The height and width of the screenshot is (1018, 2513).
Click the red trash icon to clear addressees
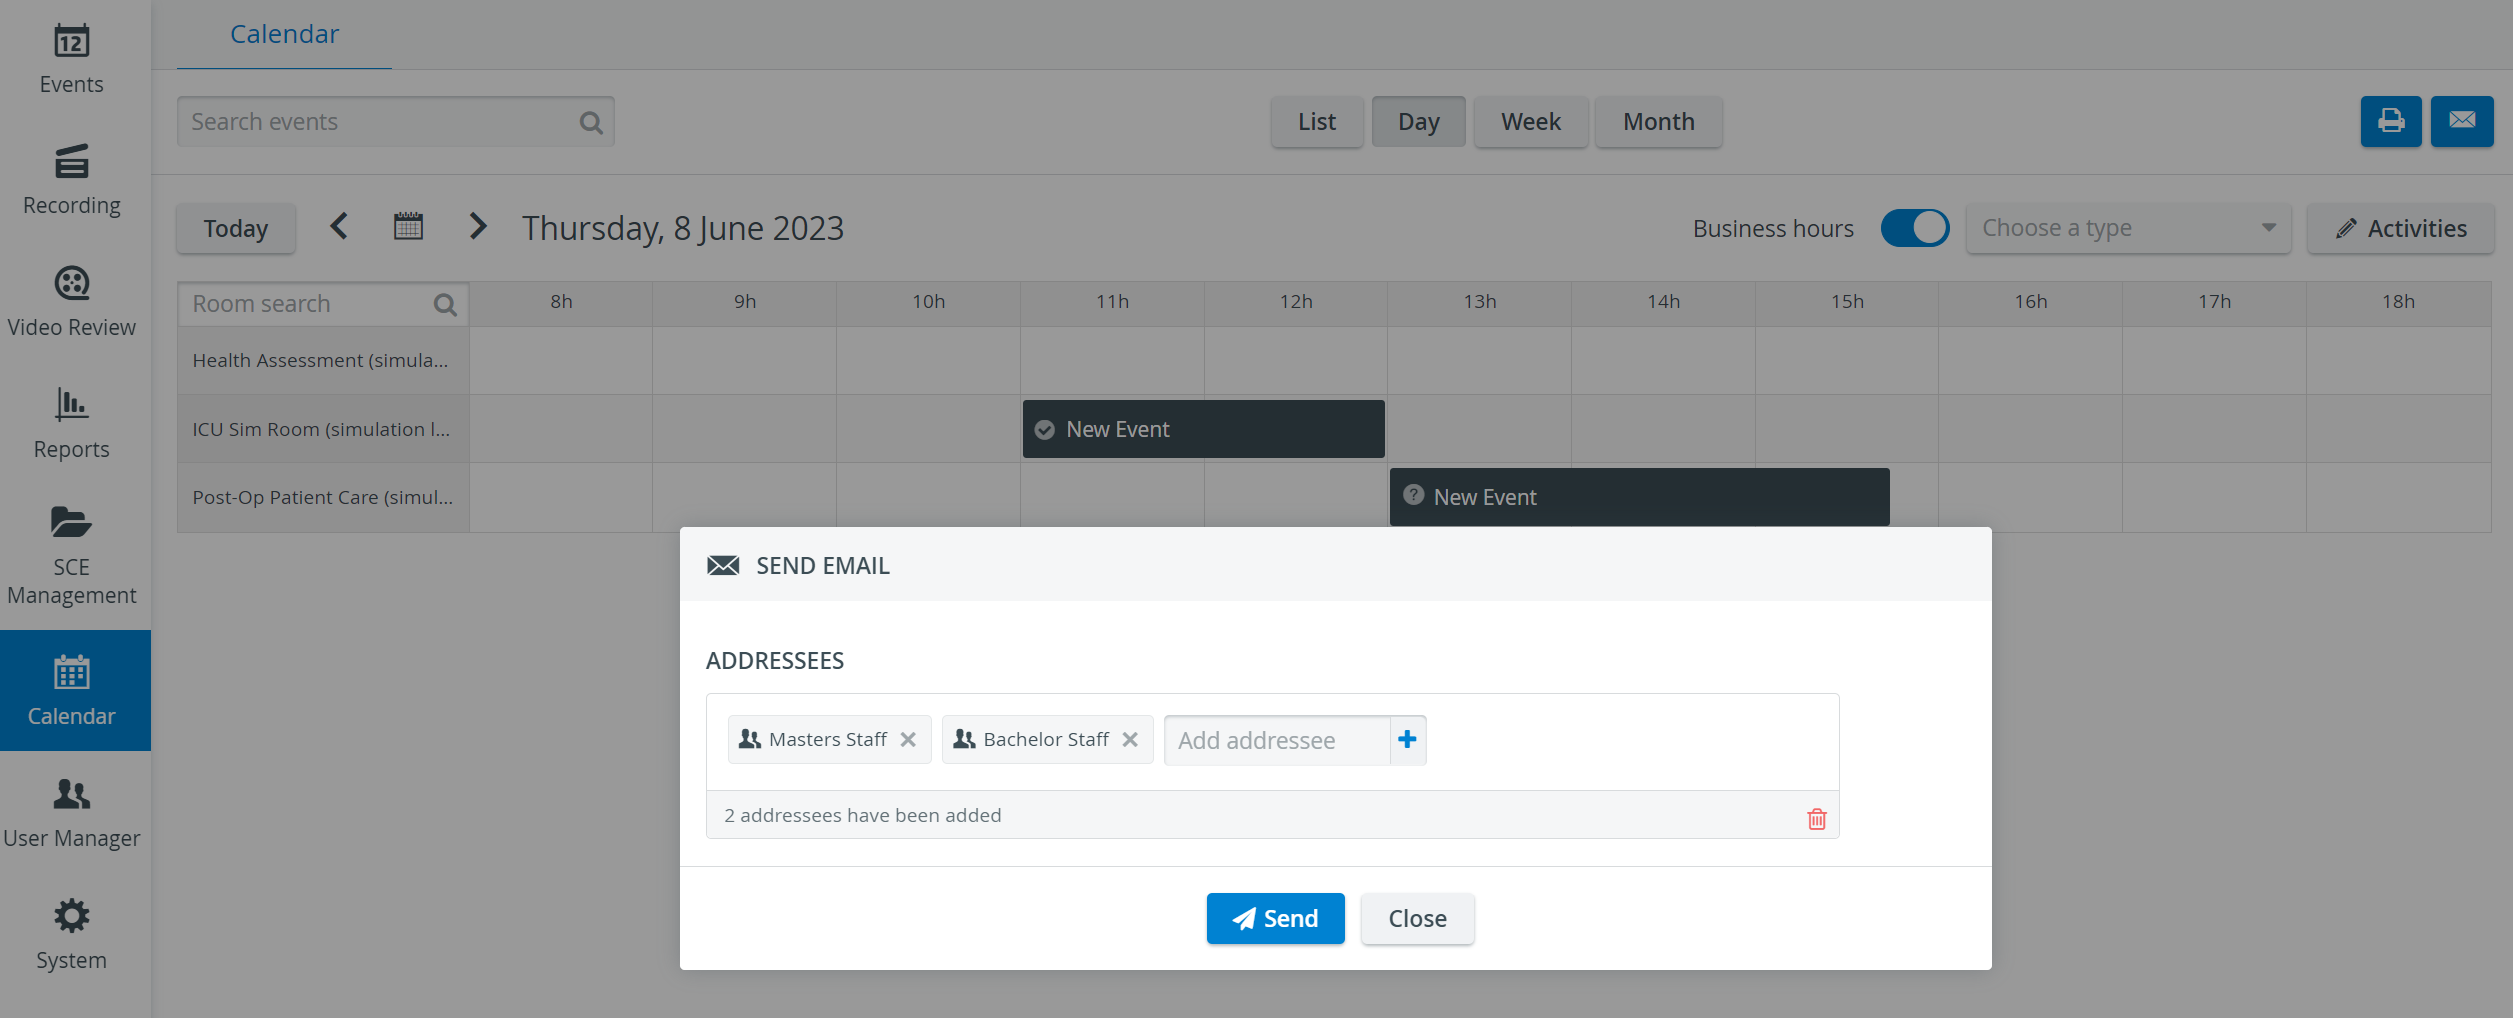point(1816,819)
